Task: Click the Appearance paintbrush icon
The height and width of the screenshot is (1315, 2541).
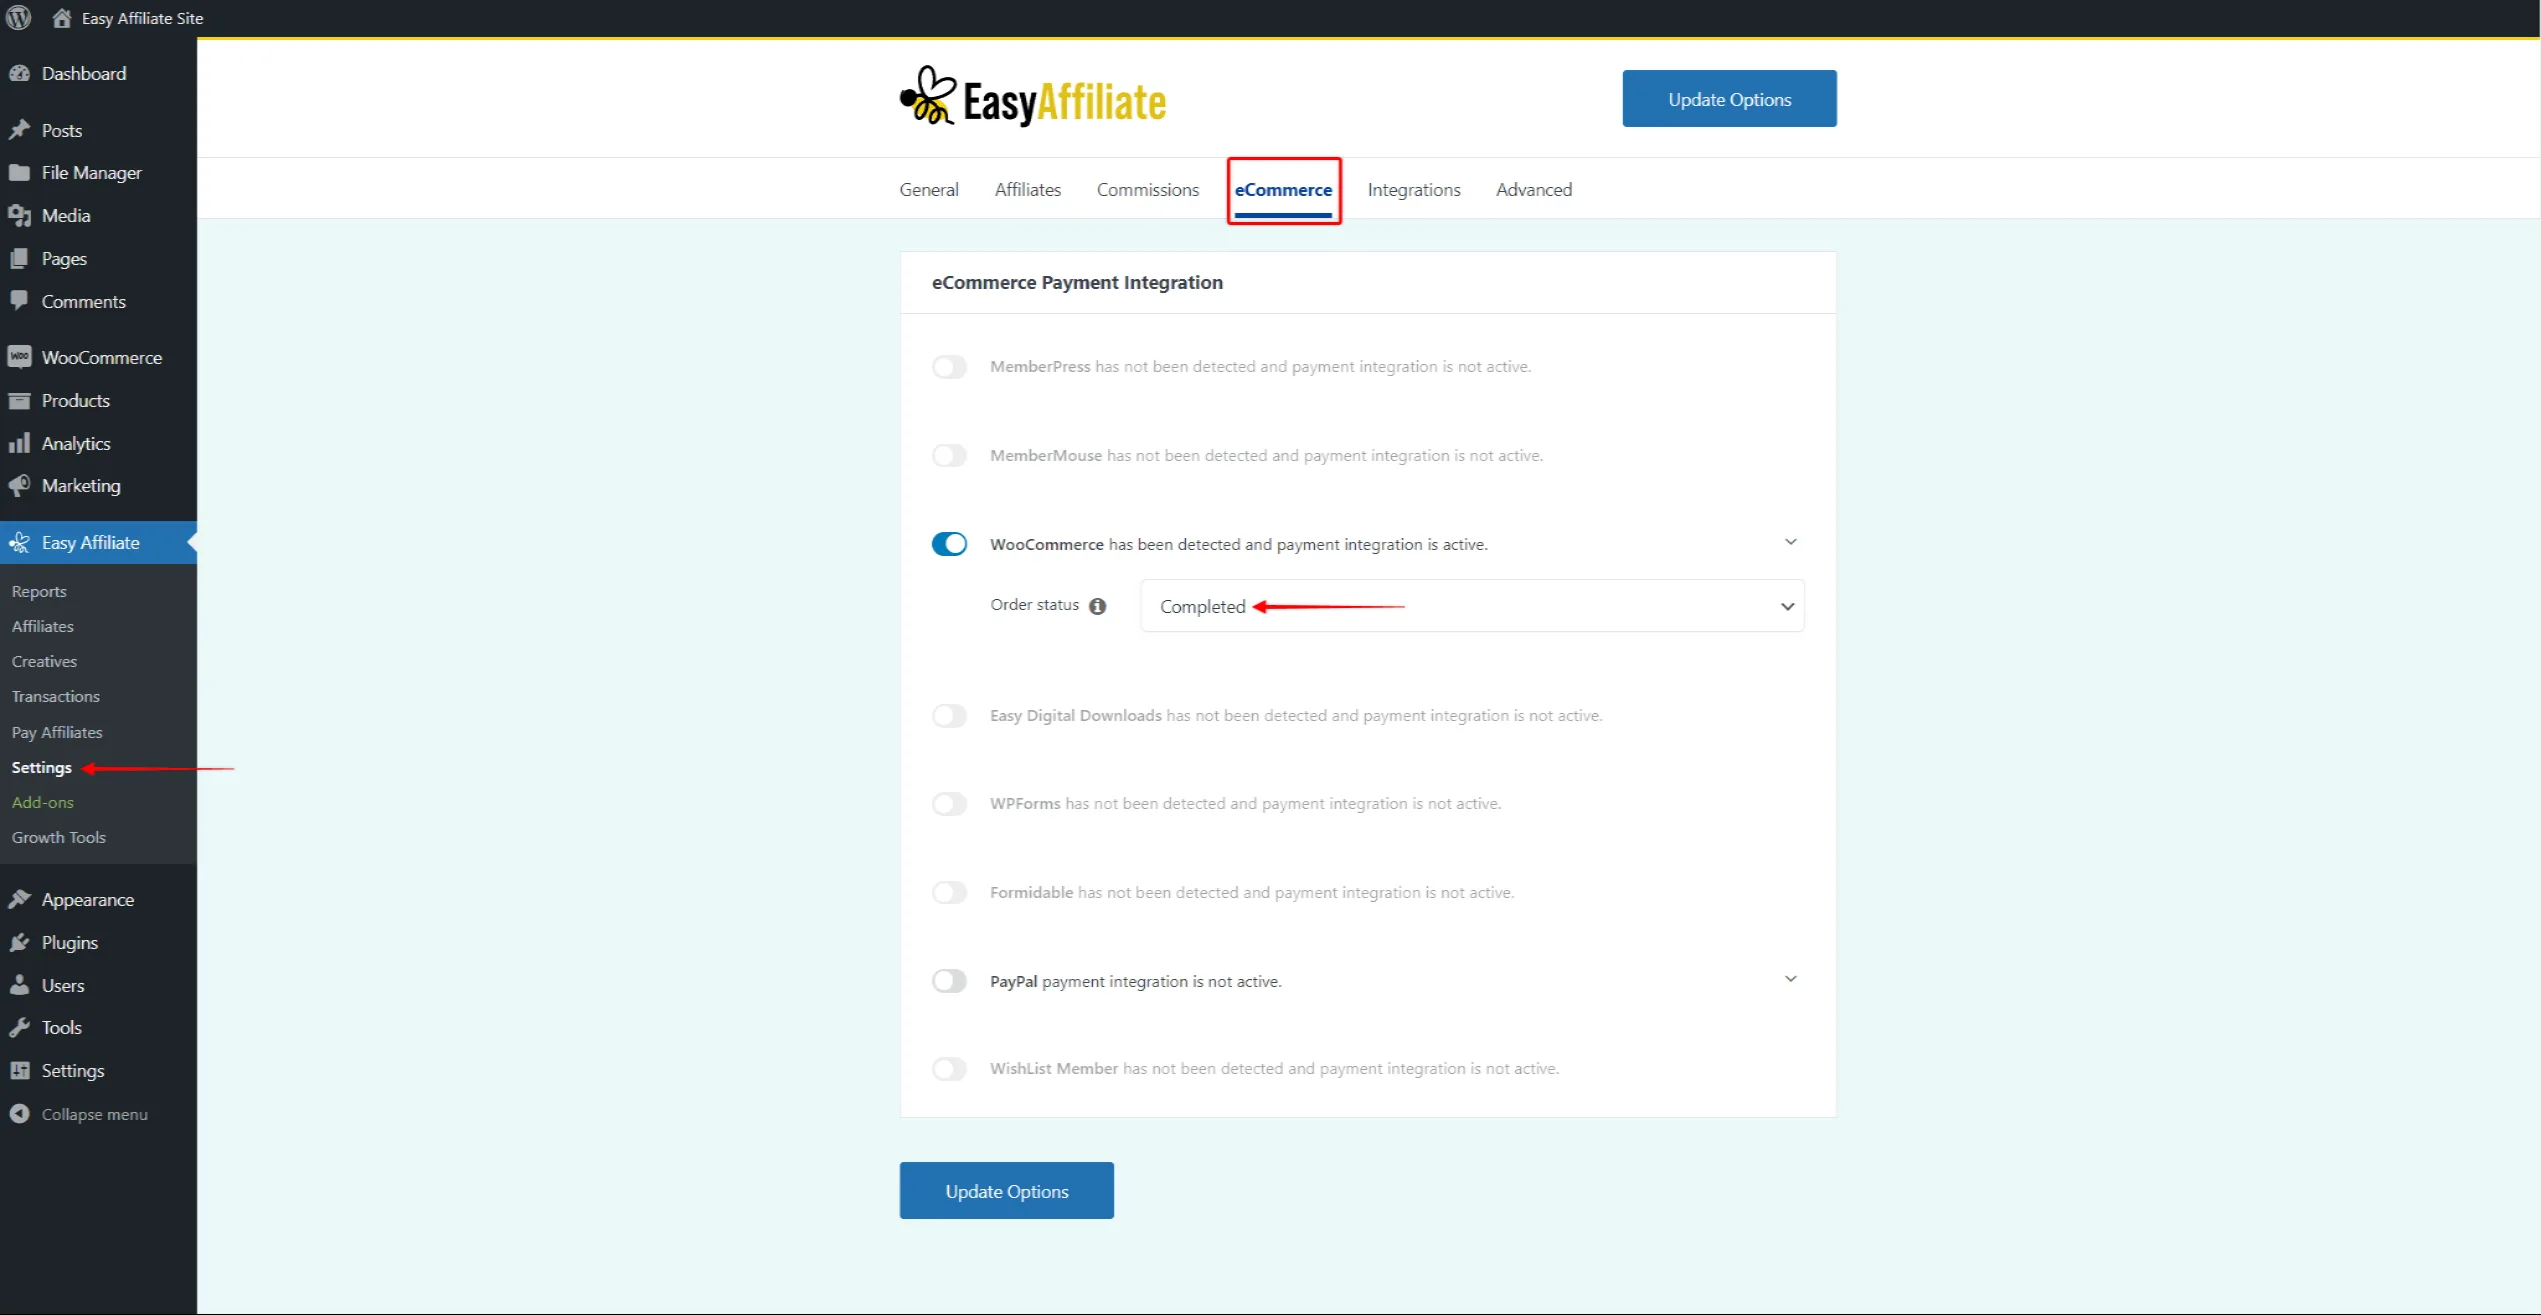Action: (x=19, y=899)
